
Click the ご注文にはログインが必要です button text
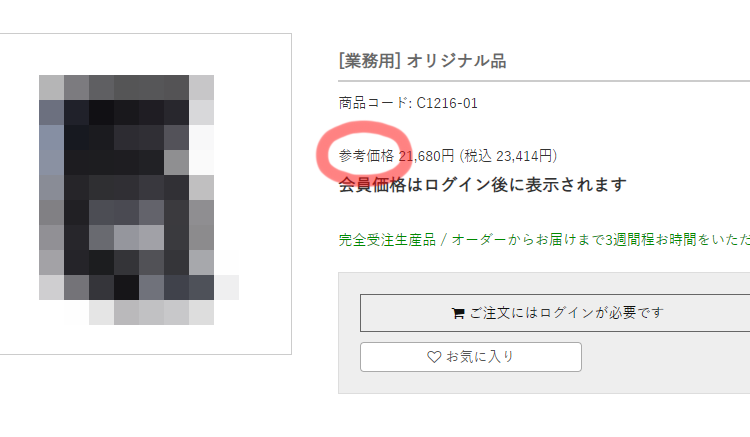[567, 313]
